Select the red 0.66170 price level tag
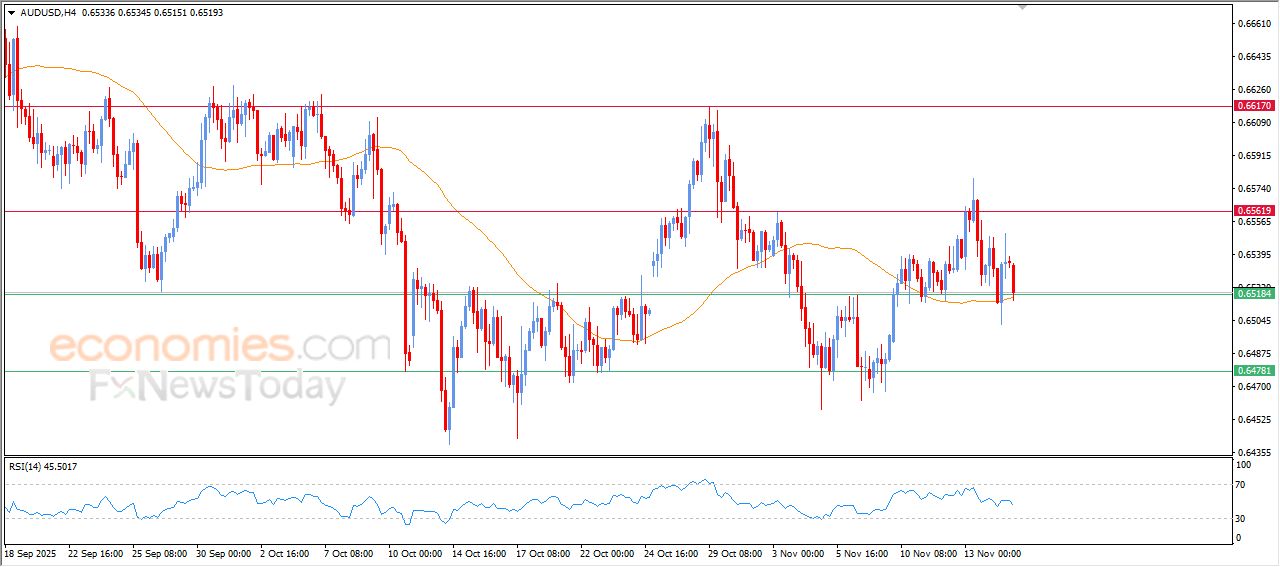1280x567 pixels. tap(1254, 106)
